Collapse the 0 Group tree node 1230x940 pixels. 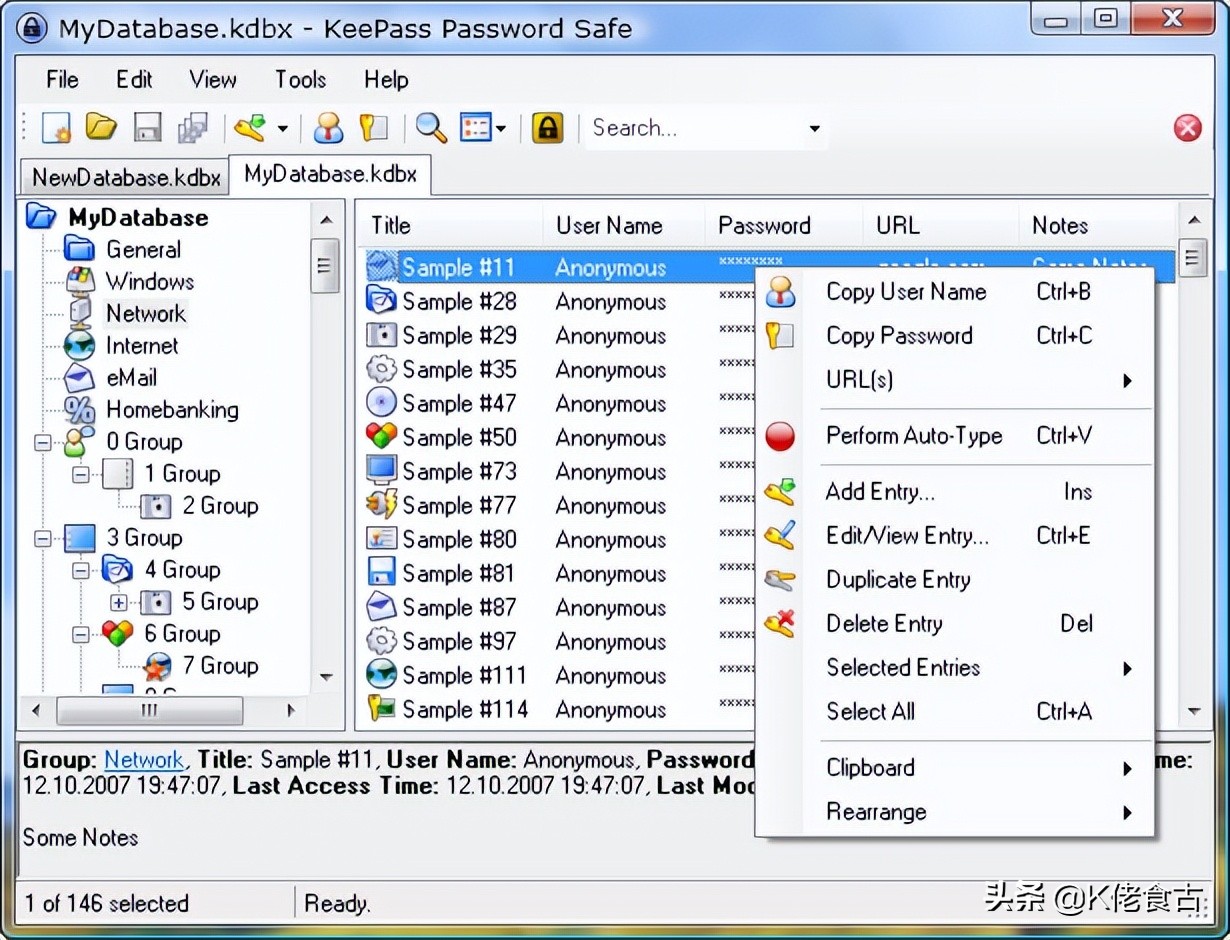click(42, 442)
